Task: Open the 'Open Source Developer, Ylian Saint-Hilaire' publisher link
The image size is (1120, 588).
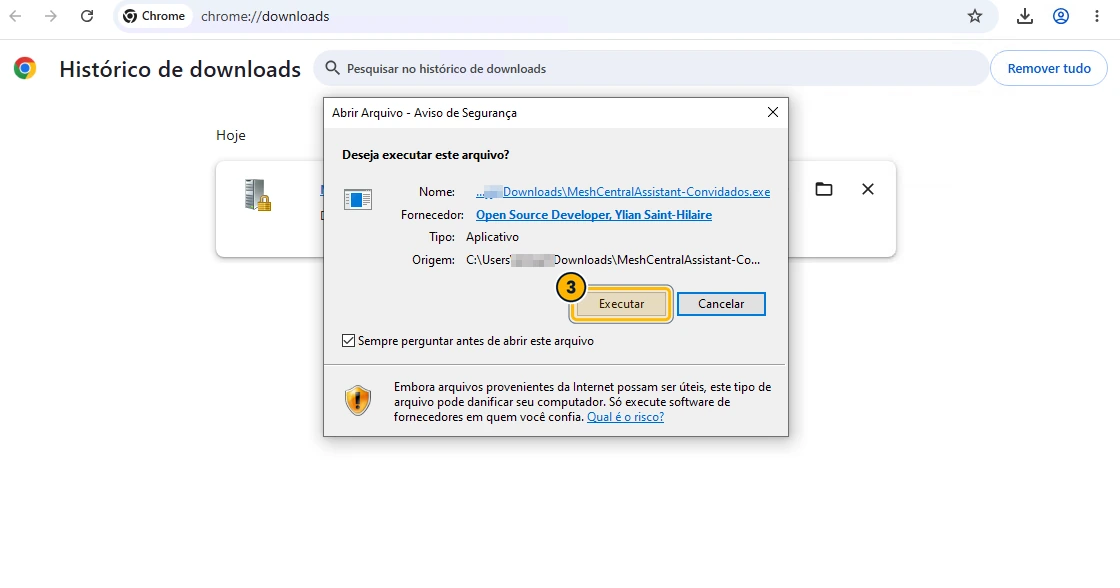Action: coord(594,214)
